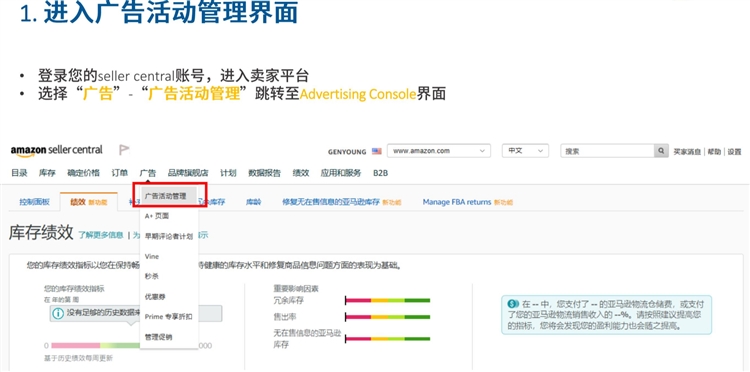Image resolution: width=750 pixels, height=372 pixels.
Task: Switch to the 控制面板 tab
Action: [x=34, y=202]
